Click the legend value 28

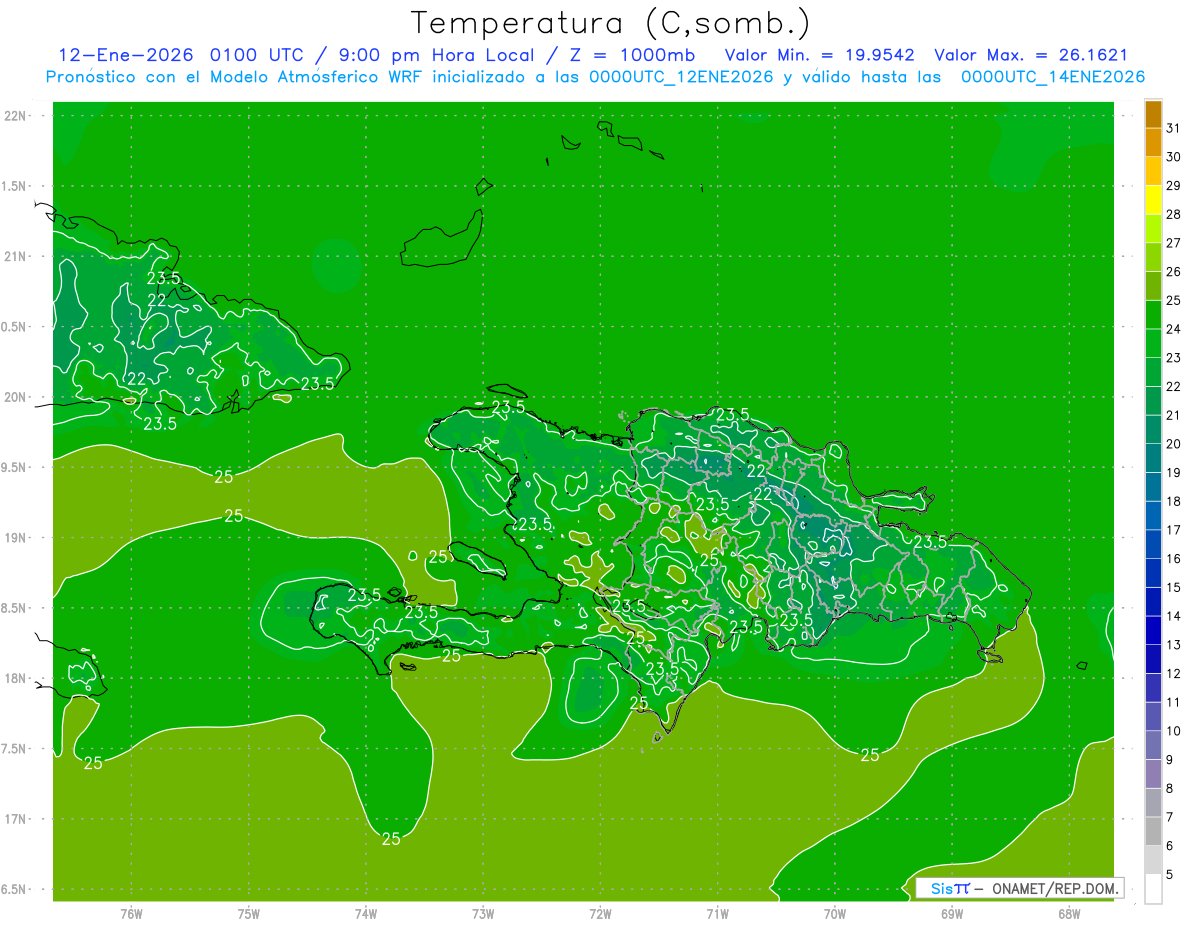point(1174,215)
